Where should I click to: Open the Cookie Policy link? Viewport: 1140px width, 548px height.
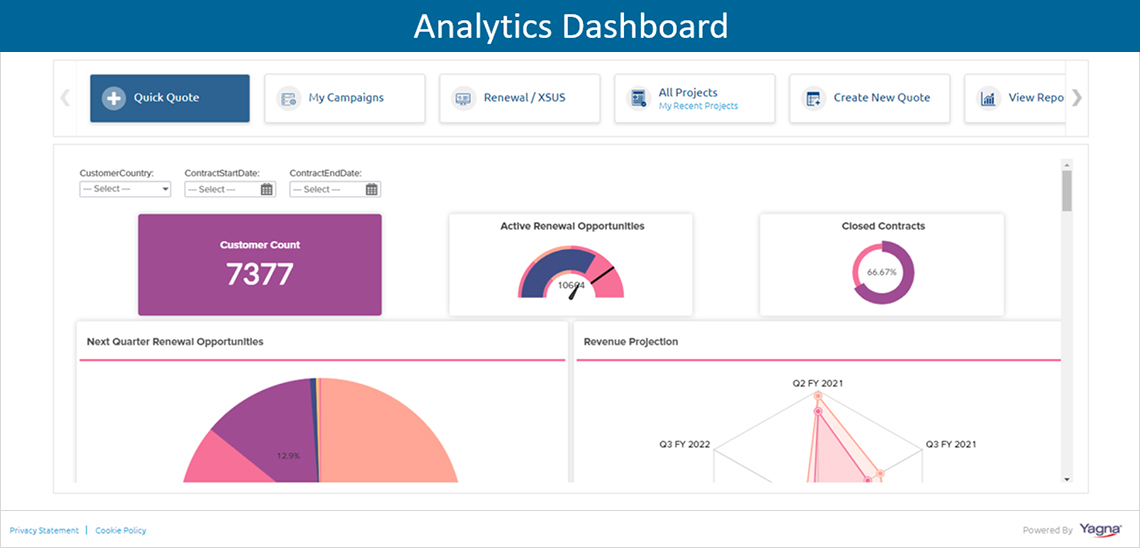(121, 531)
